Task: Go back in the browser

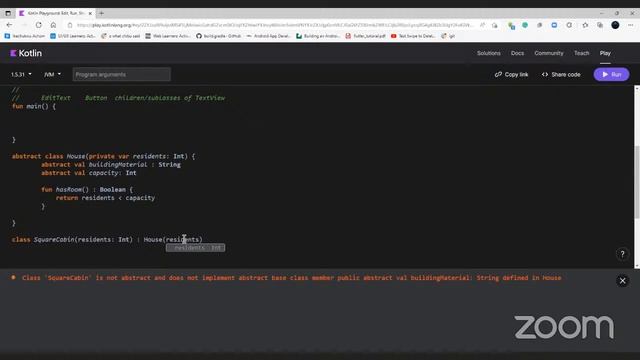Action: (x=9, y=25)
